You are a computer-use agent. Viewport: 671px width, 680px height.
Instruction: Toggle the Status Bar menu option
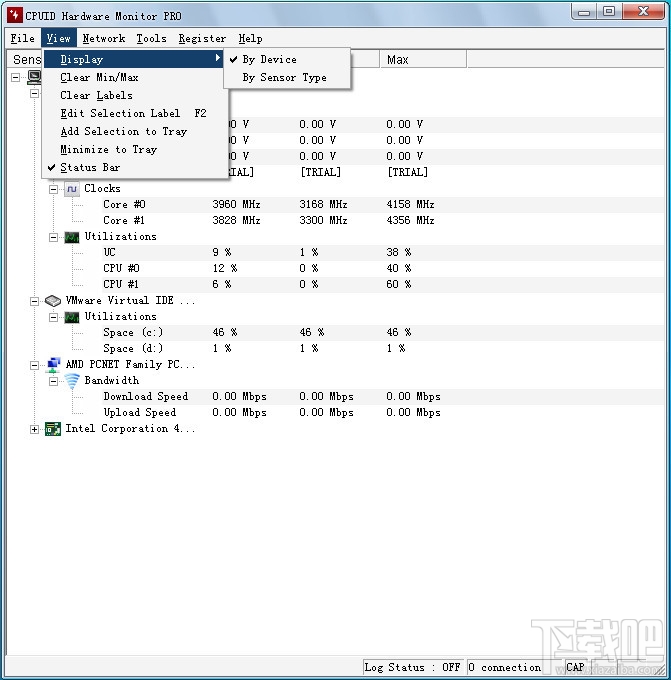pos(135,167)
